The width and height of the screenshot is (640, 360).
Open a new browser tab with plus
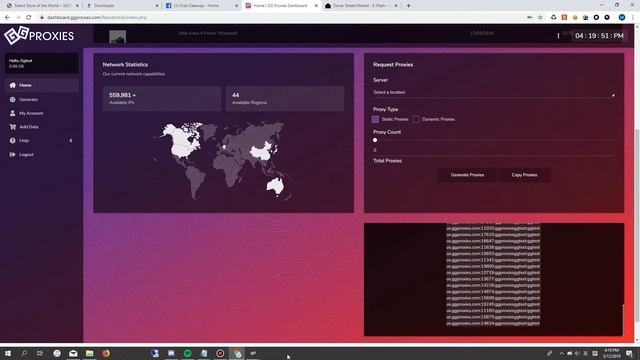pyautogui.click(x=408, y=6)
